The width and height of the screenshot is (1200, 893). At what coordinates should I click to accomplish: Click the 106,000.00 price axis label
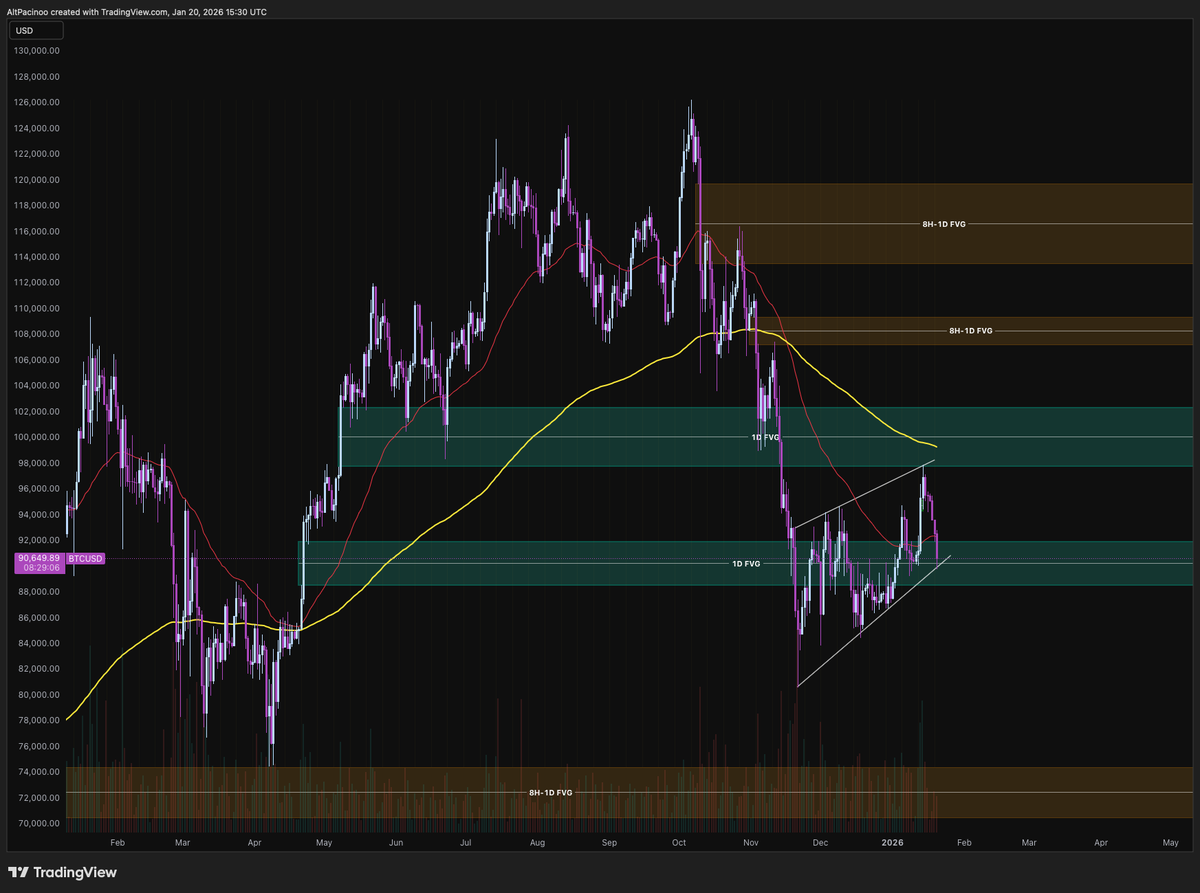click(x=38, y=360)
